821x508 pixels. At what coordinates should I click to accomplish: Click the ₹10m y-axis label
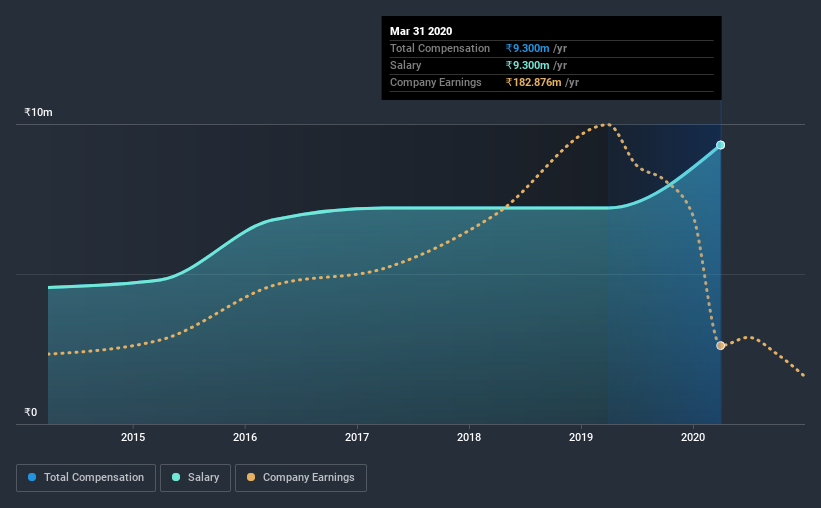[x=38, y=113]
